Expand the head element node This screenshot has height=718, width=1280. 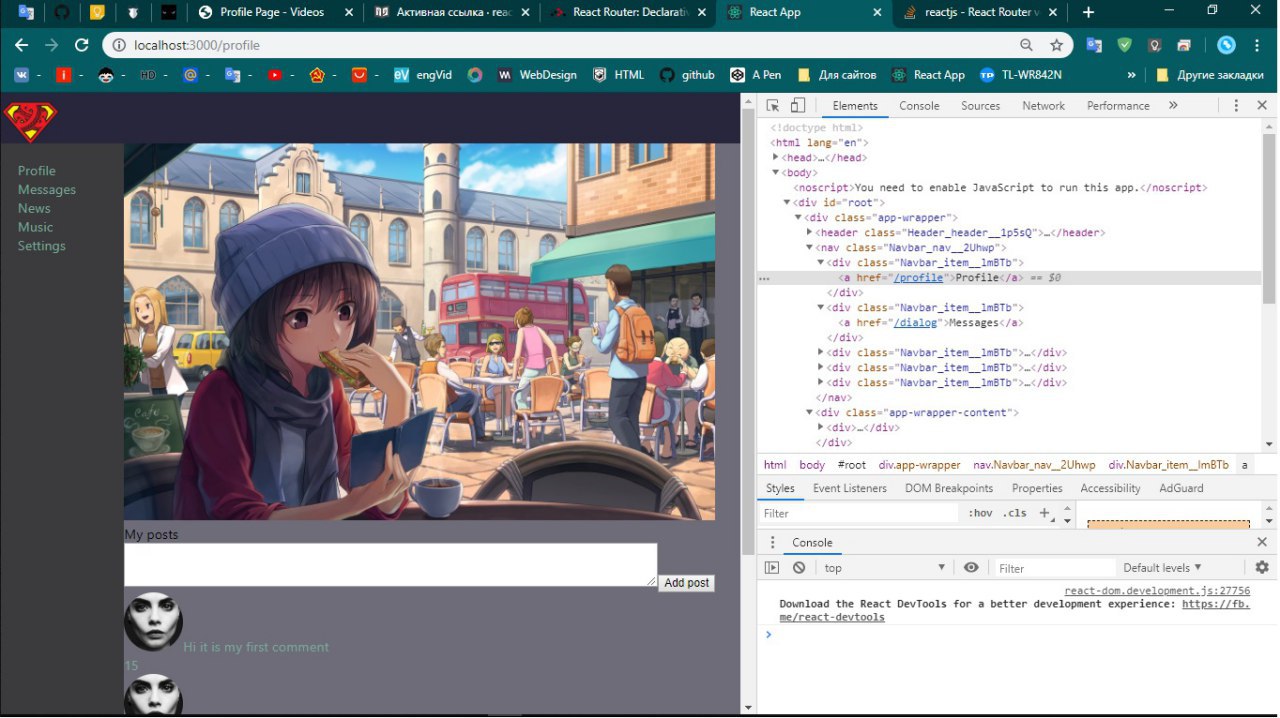776,158
